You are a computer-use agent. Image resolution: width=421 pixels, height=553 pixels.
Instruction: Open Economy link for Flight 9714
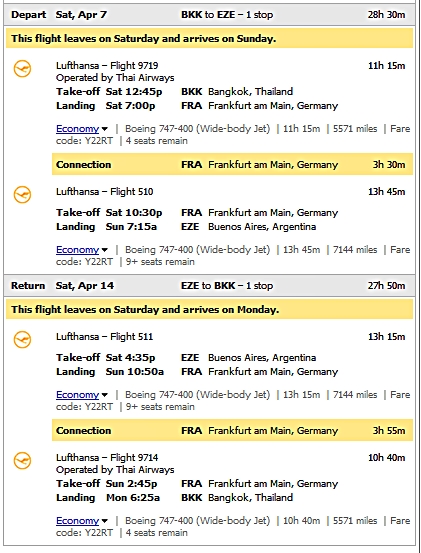[77, 521]
